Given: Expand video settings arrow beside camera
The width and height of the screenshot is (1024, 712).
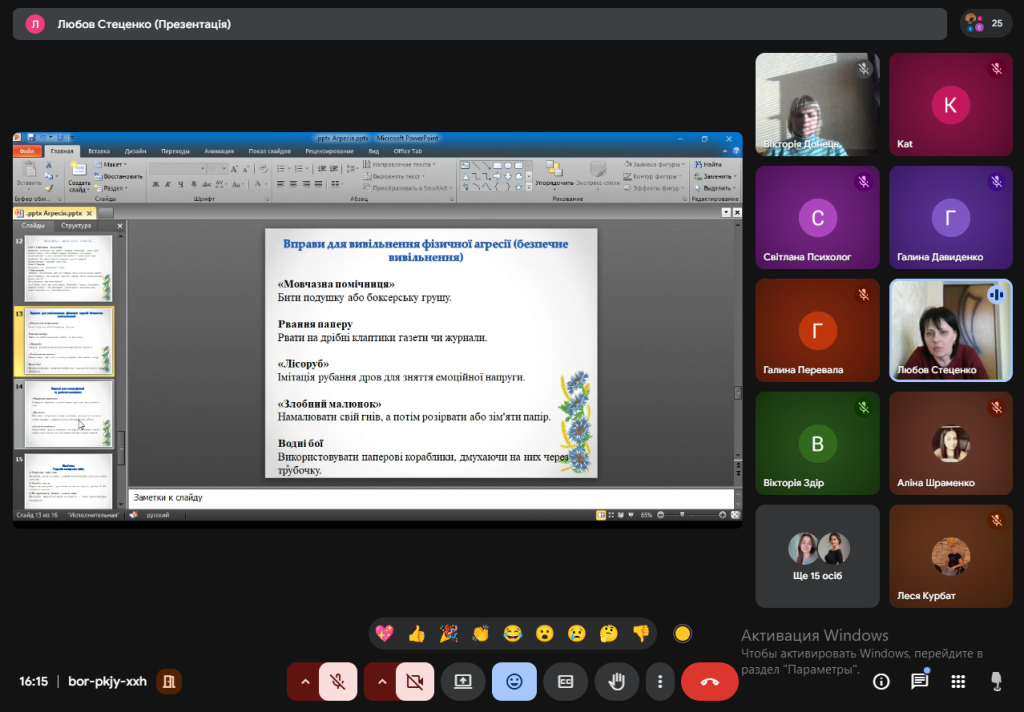Looking at the screenshot, I should 380,681.
